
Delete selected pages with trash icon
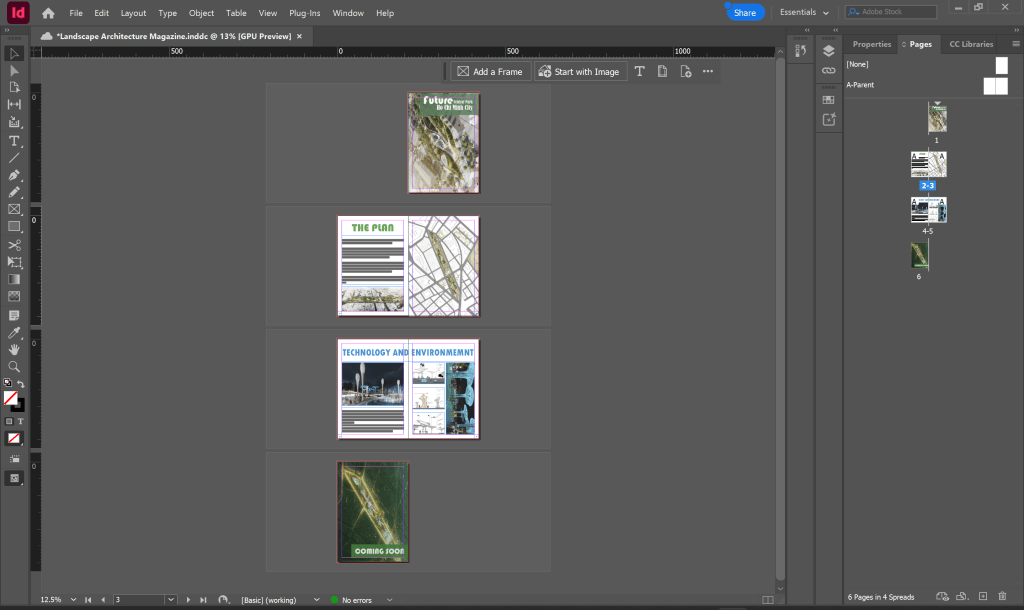(1002, 596)
